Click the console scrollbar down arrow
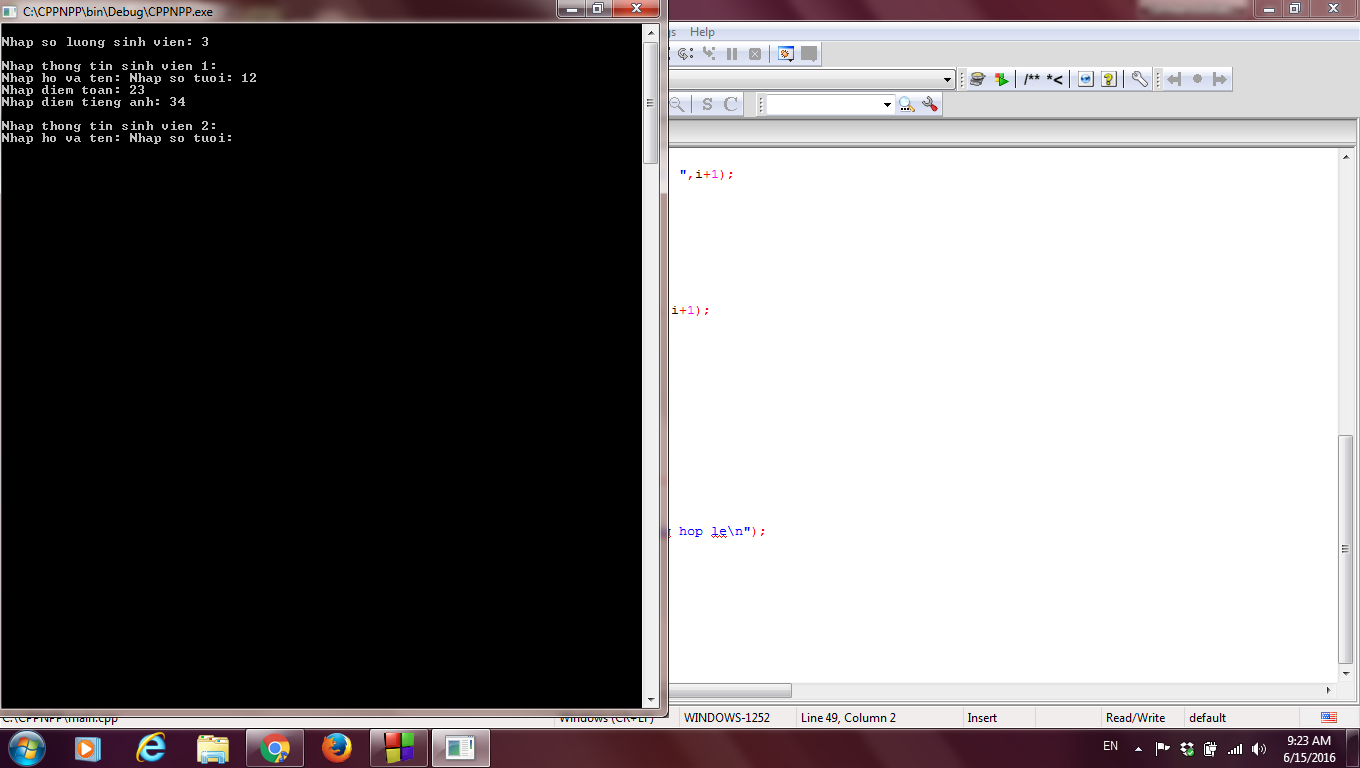 [650, 700]
